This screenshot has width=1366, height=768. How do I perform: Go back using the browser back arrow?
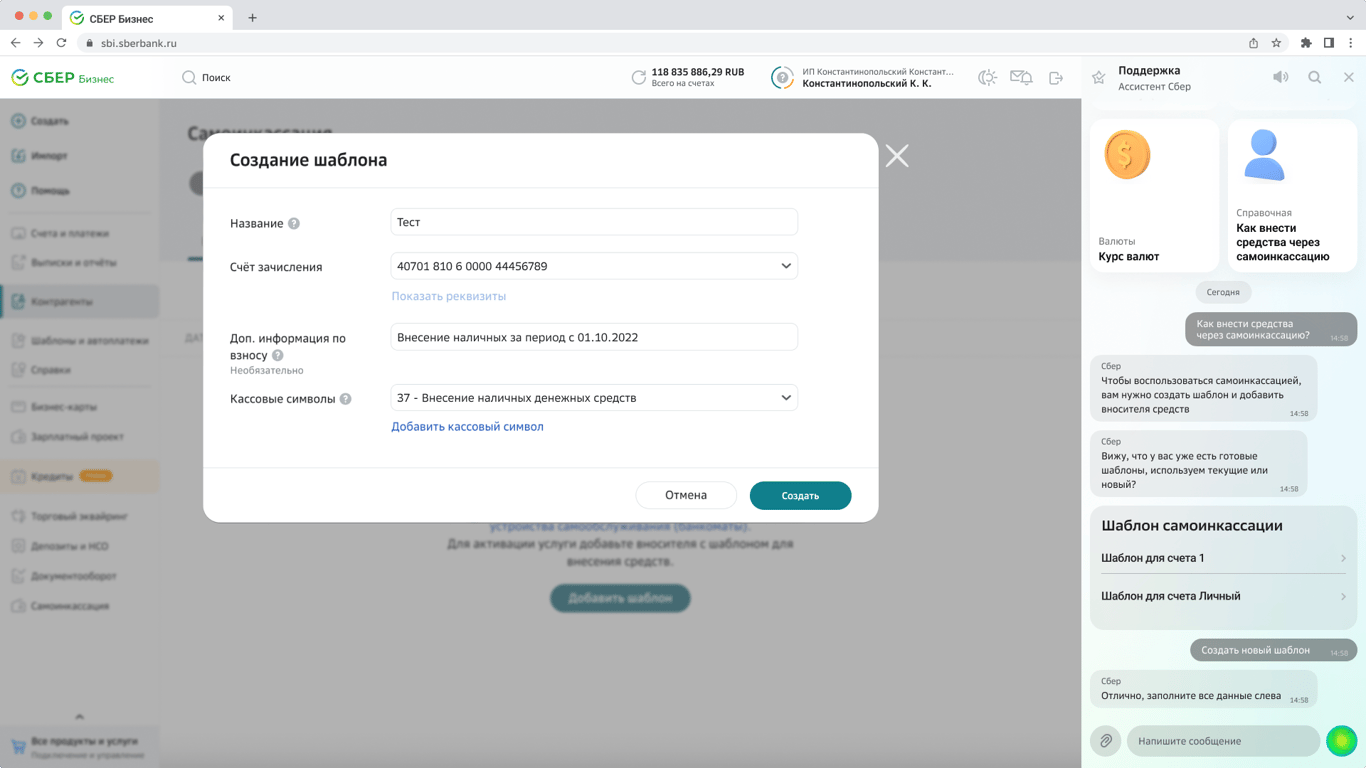pyautogui.click(x=15, y=43)
